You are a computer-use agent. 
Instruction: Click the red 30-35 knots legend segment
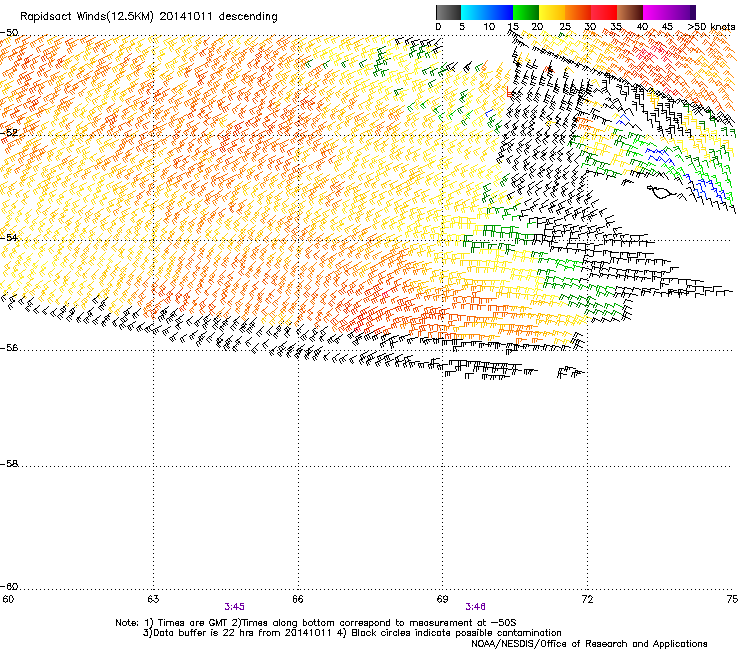pyautogui.click(x=604, y=12)
